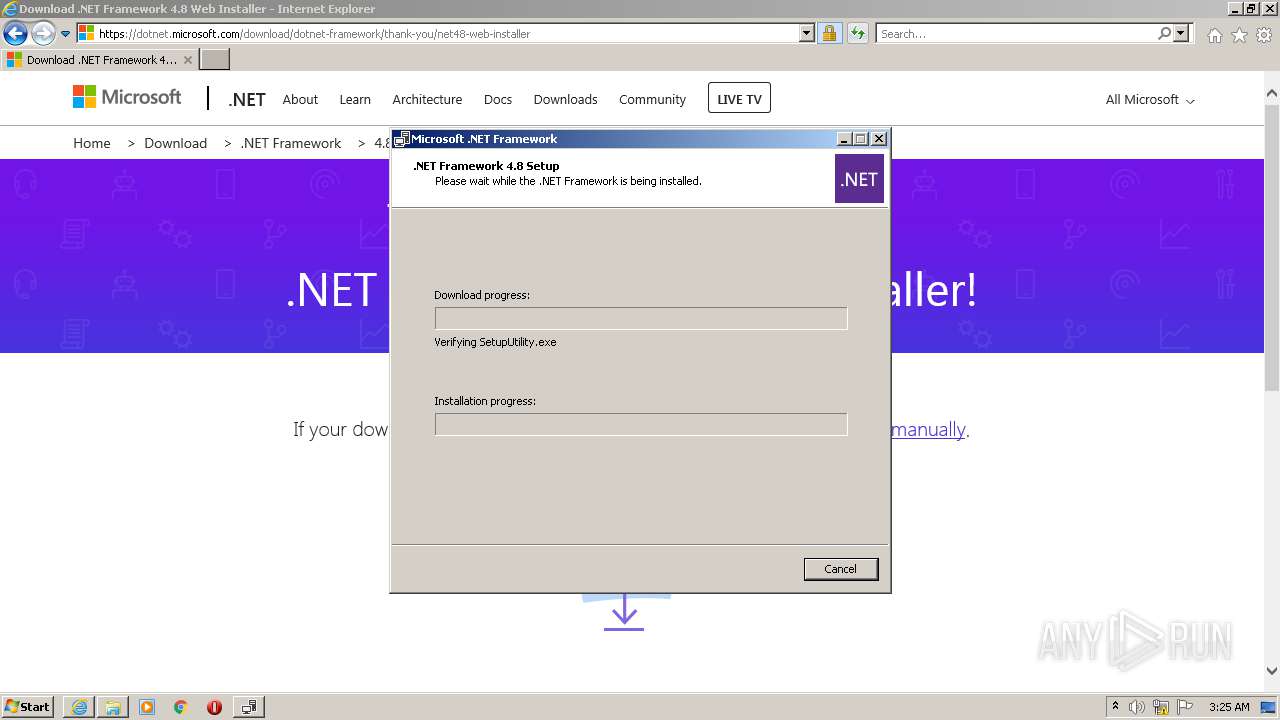Close the Download .NET Framework tab
The image size is (1280, 720).
coord(187,60)
